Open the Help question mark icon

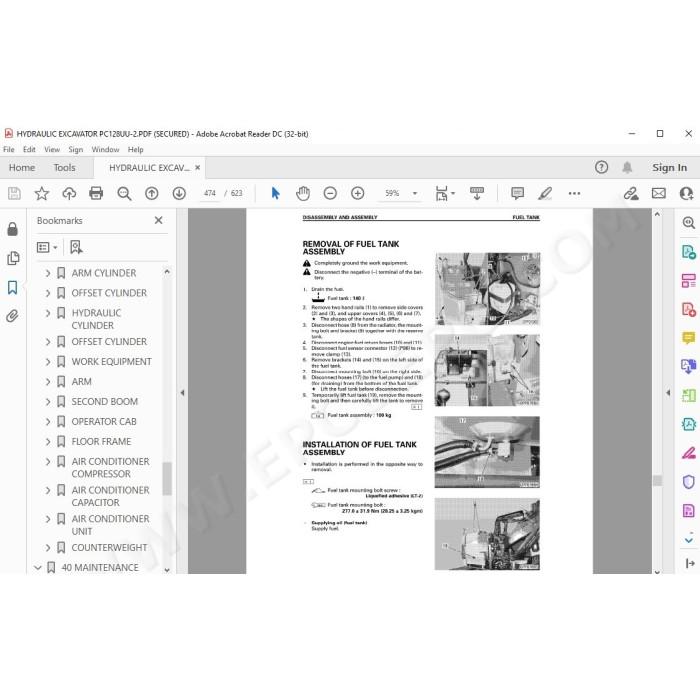(x=601, y=167)
